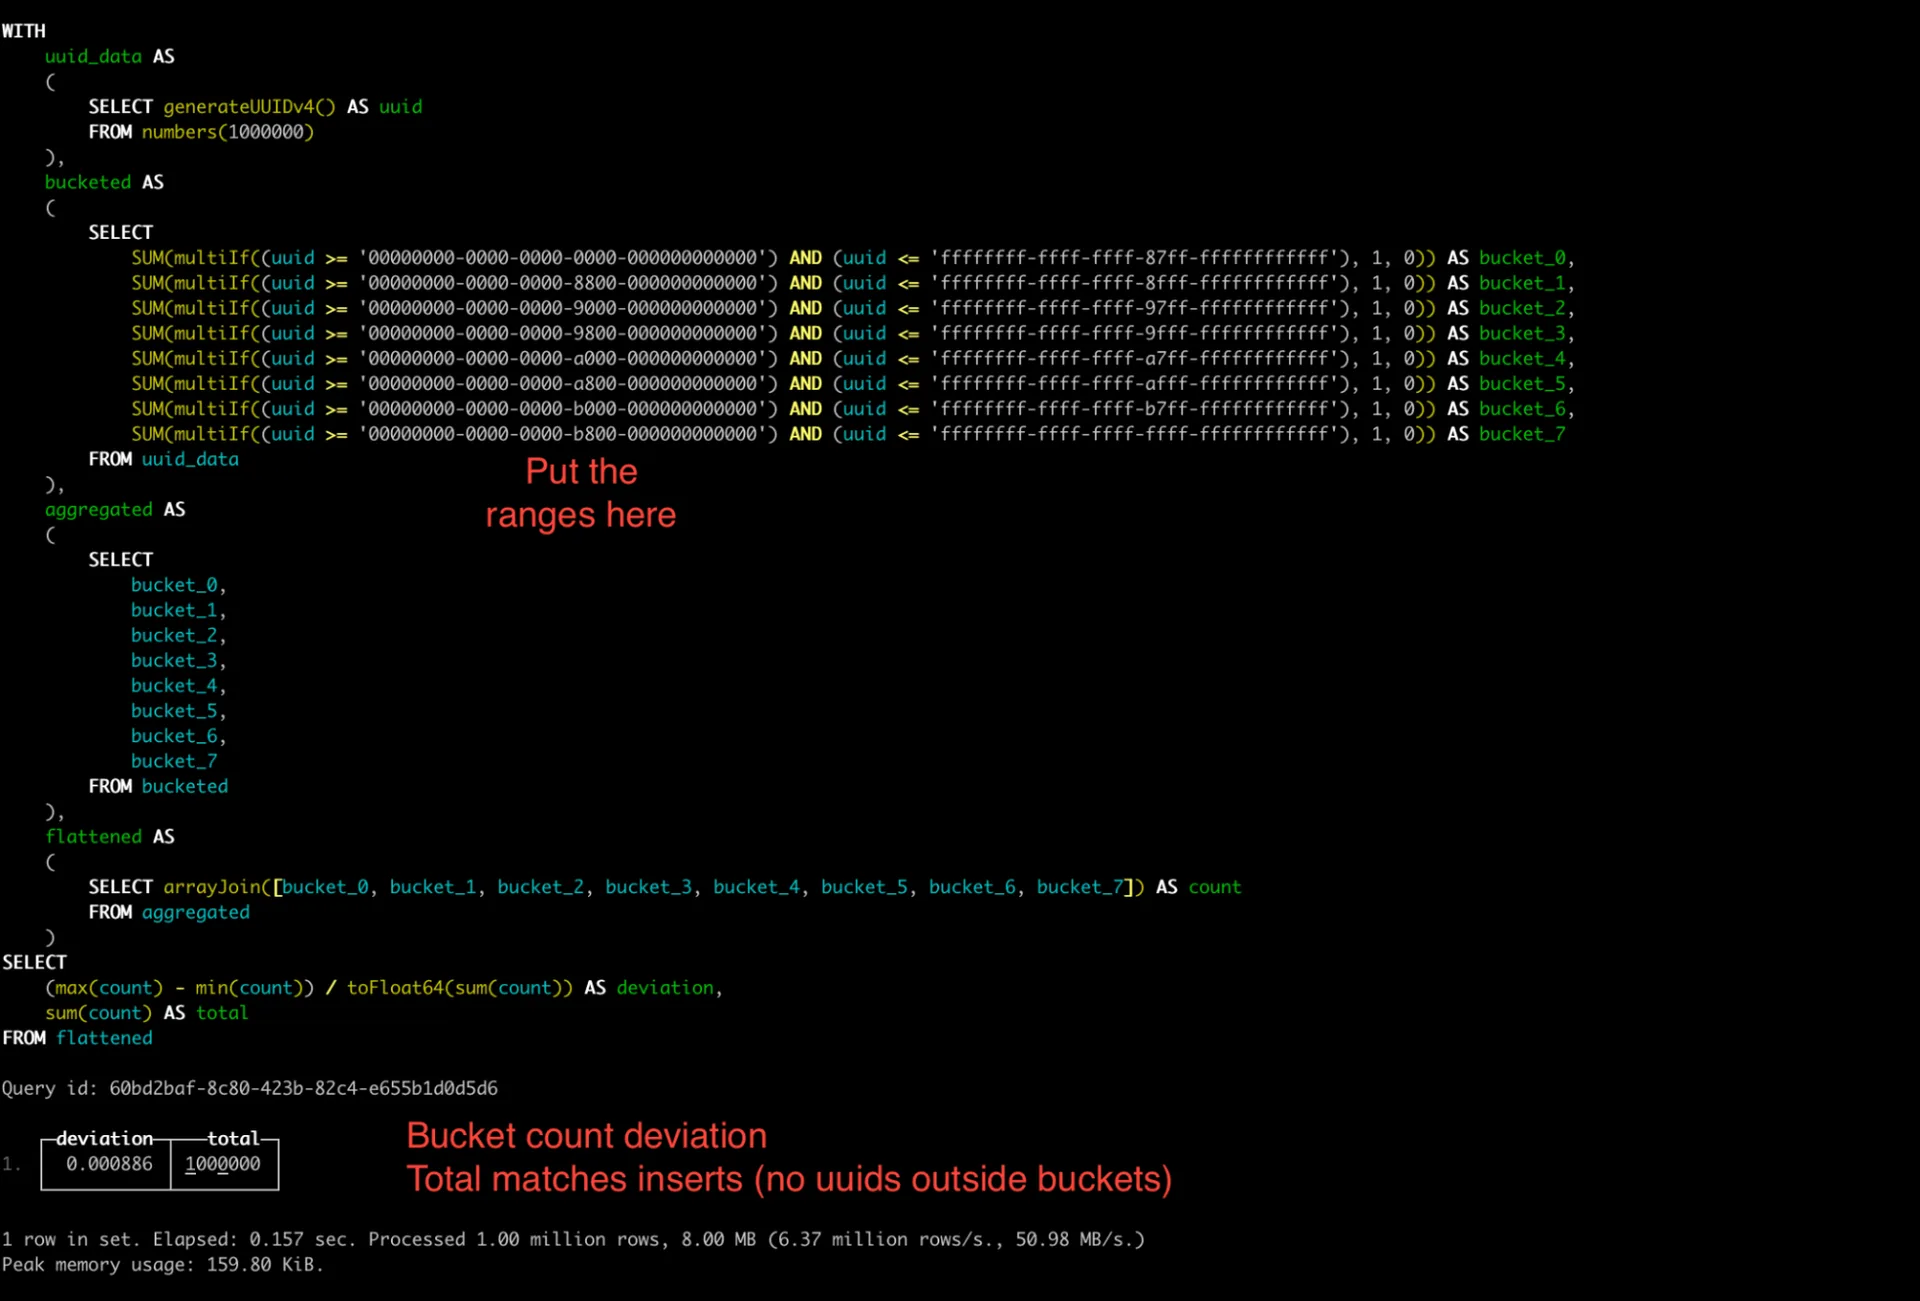Click the uuid_data CTE name at top
1920x1301 pixels.
coord(93,57)
